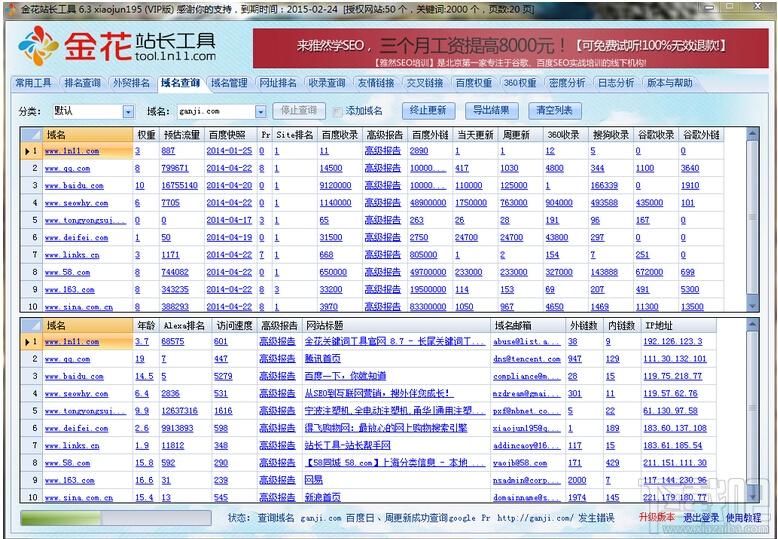Go to 网址排名 tab

click(x=278, y=83)
